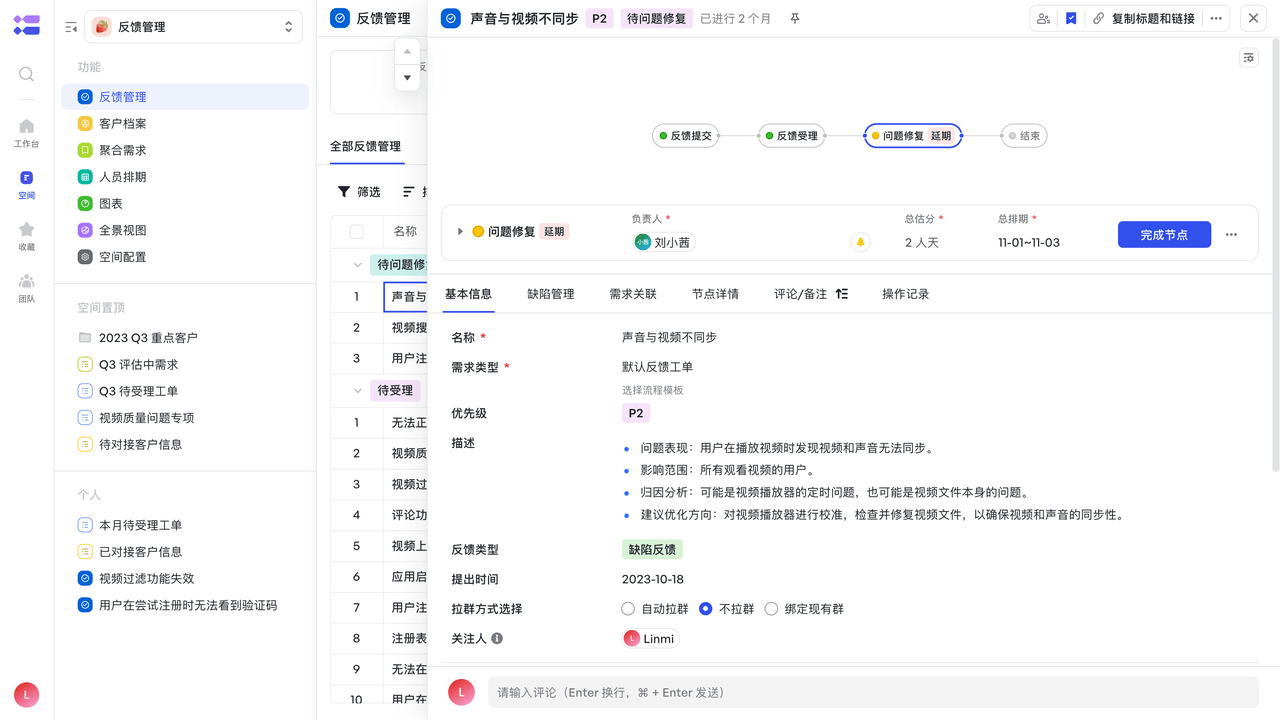Collapse the 待受理 group chevron
Image resolution: width=1280 pixels, height=720 pixels.
coord(357,391)
